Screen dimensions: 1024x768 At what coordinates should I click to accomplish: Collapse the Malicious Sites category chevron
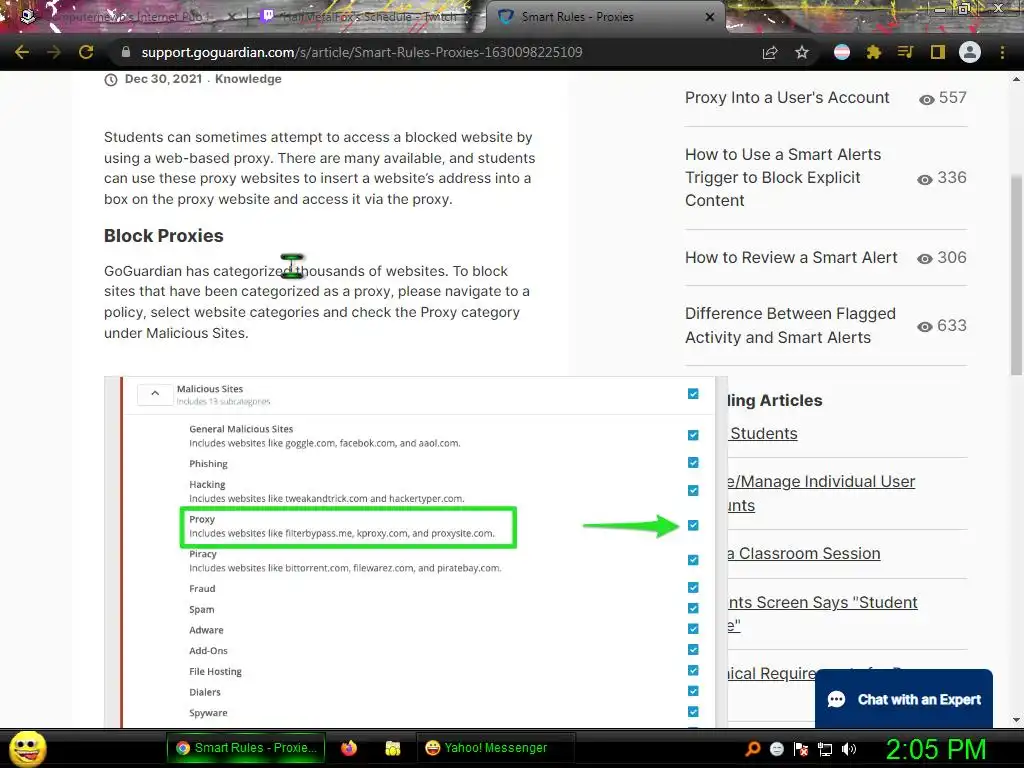click(x=155, y=393)
